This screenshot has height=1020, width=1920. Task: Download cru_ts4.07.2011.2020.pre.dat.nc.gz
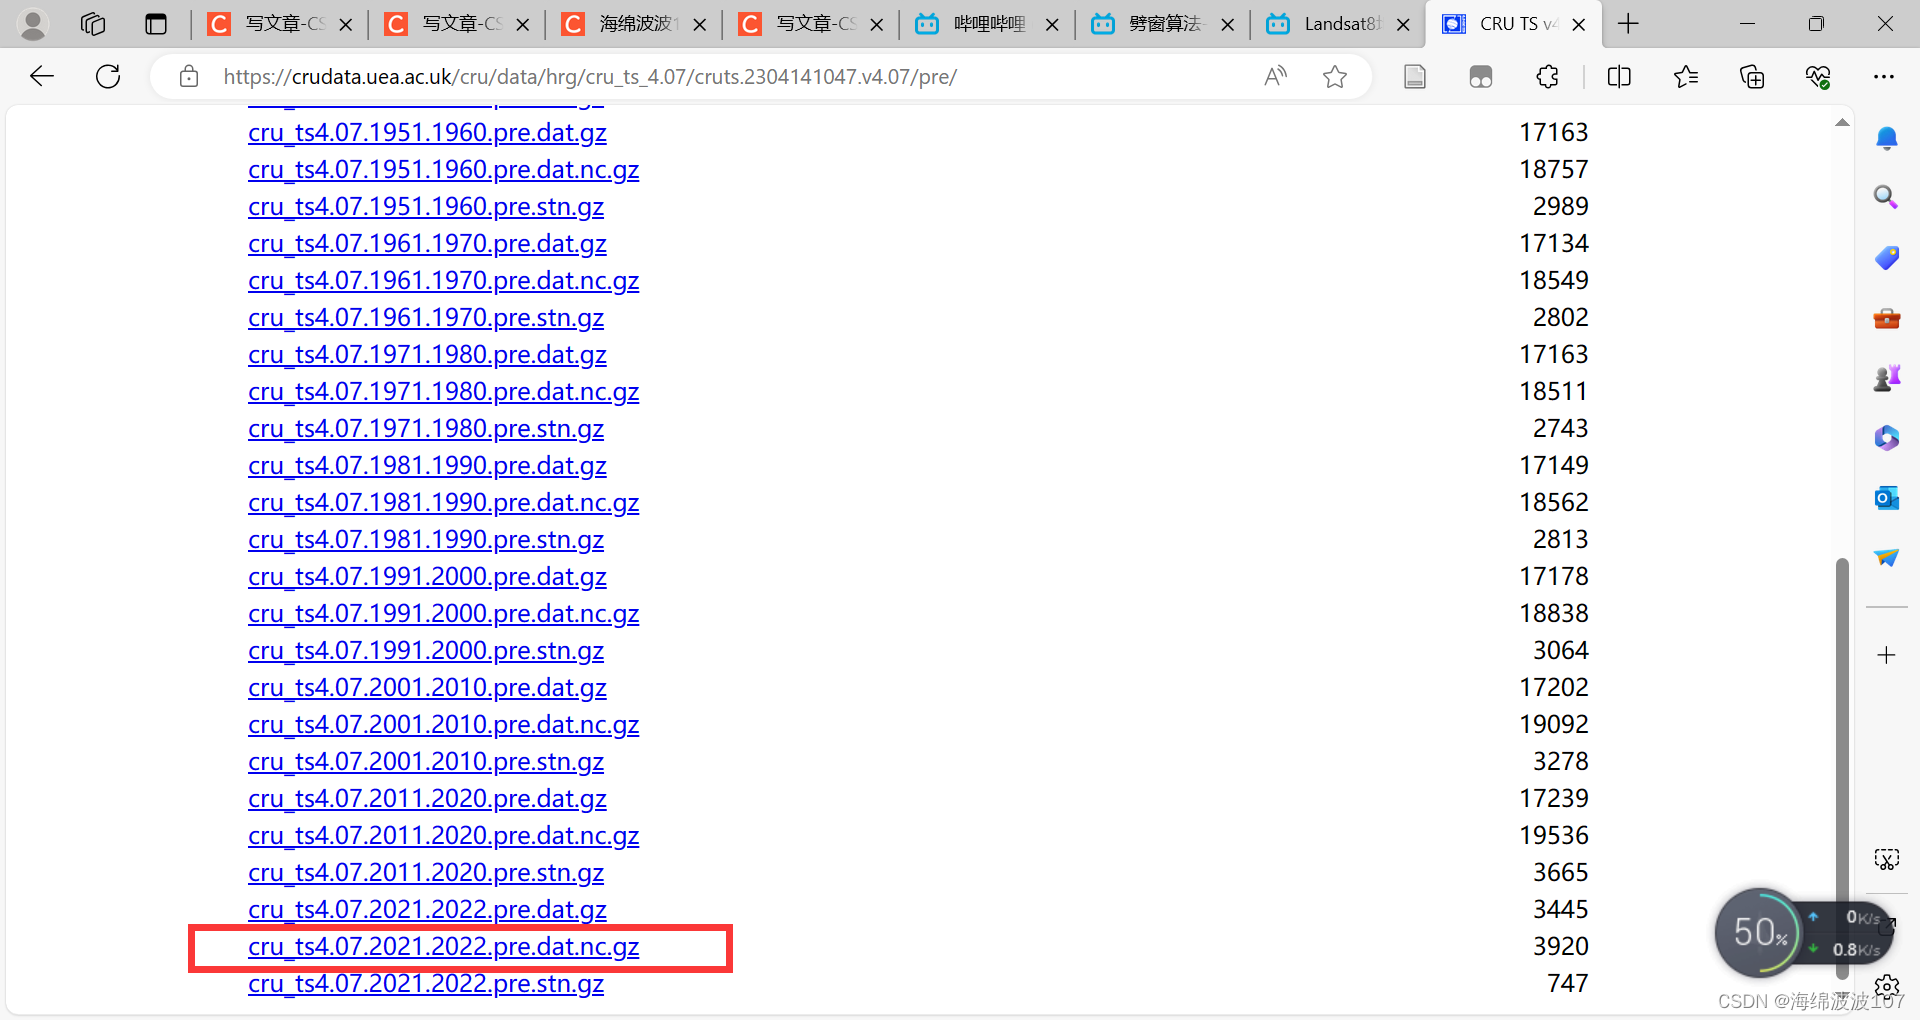(x=443, y=836)
